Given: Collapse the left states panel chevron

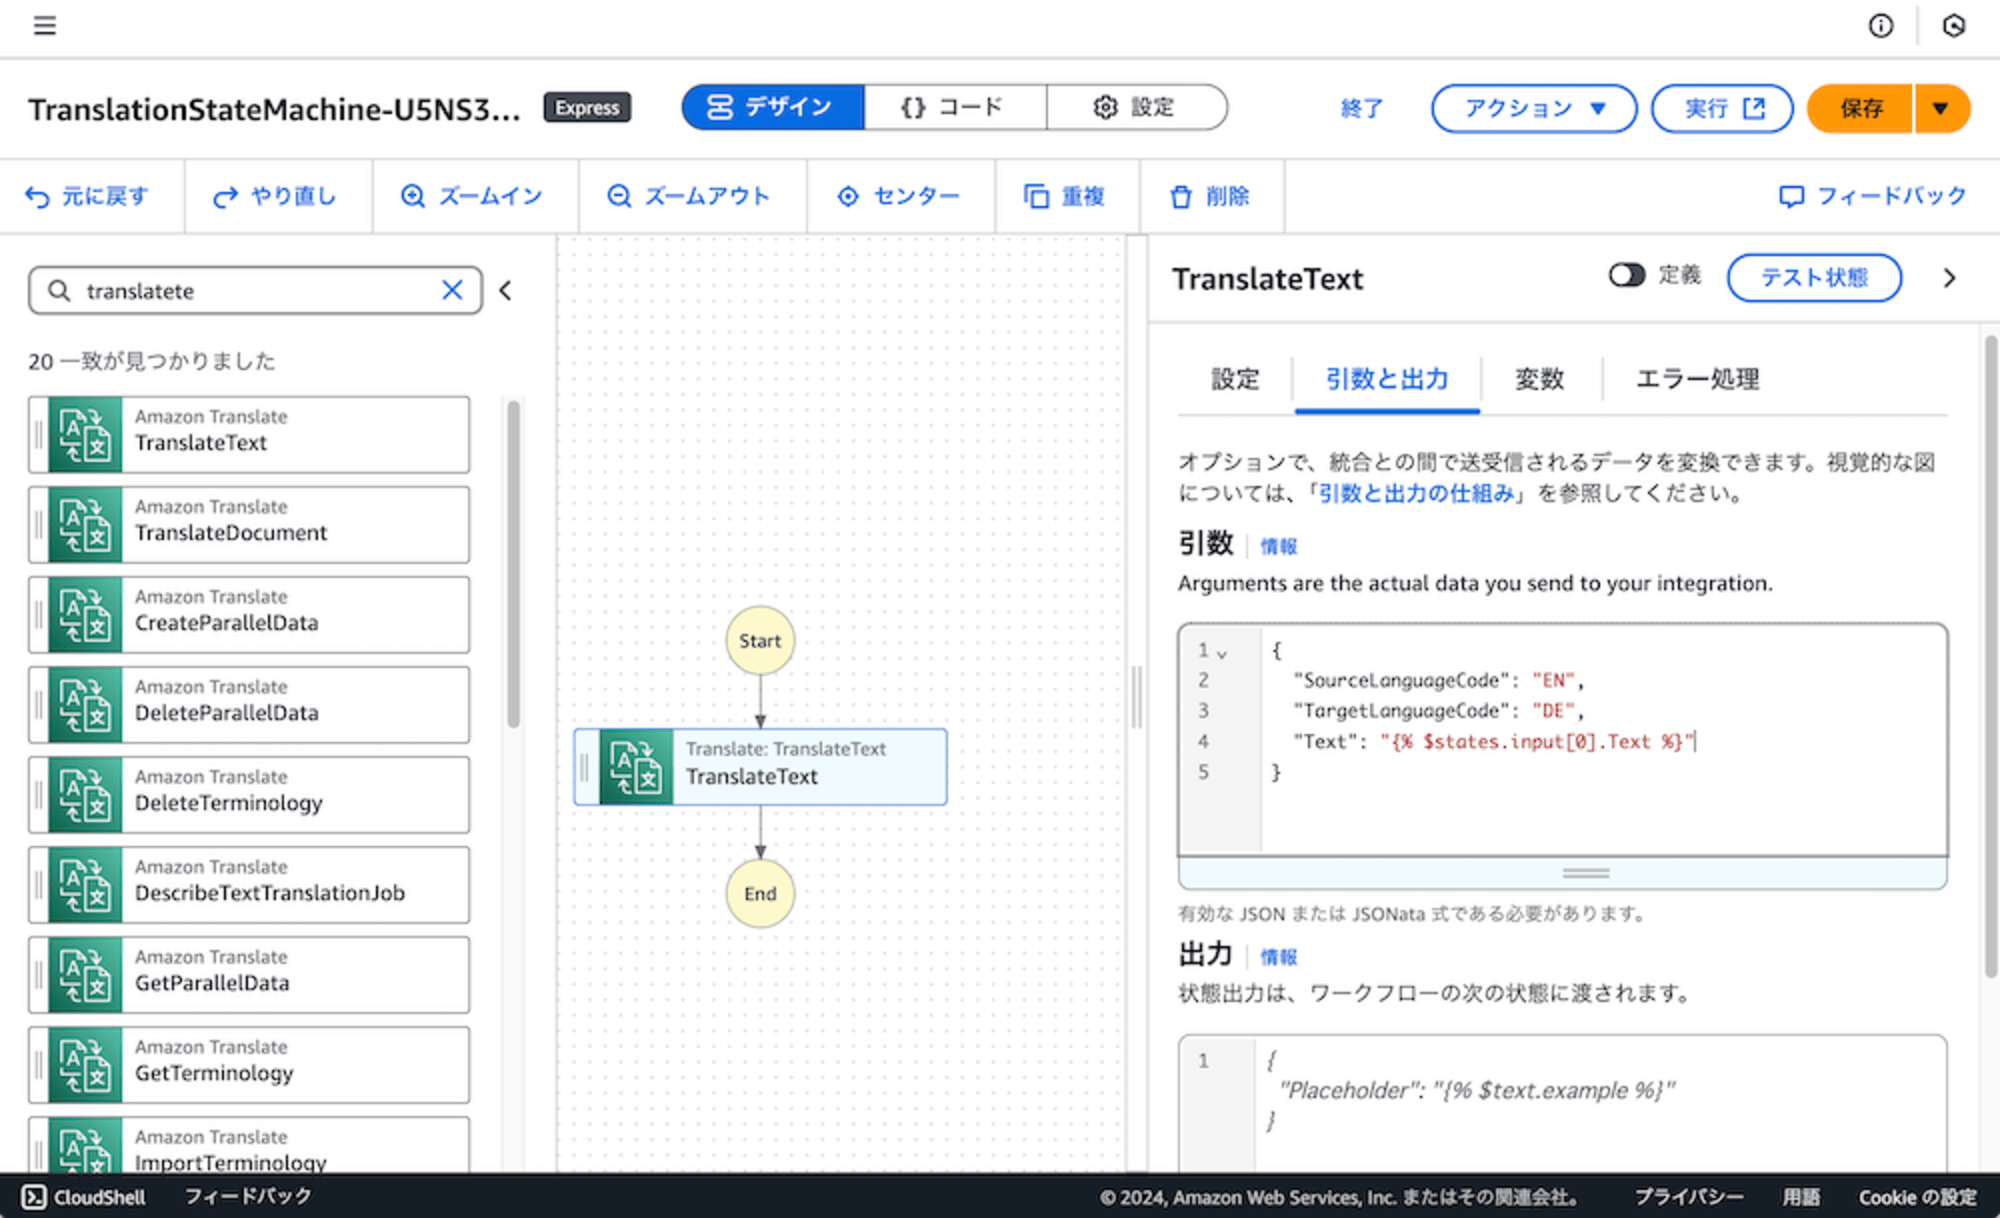Looking at the screenshot, I should click(x=506, y=291).
